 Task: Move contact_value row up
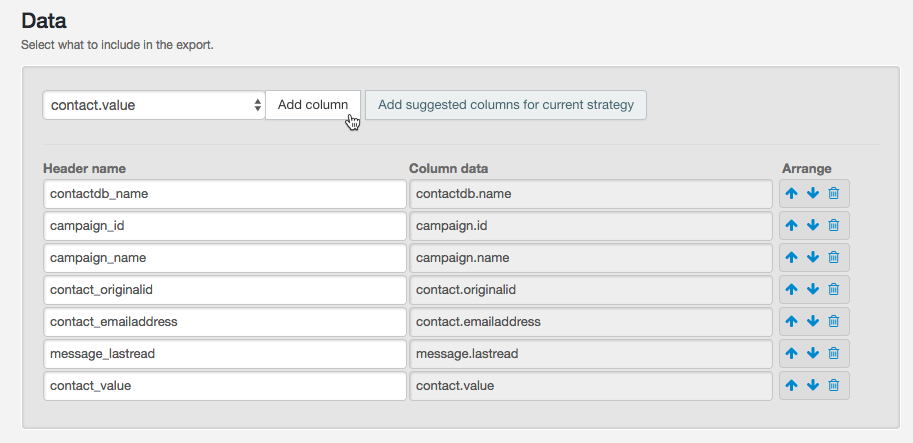791,386
